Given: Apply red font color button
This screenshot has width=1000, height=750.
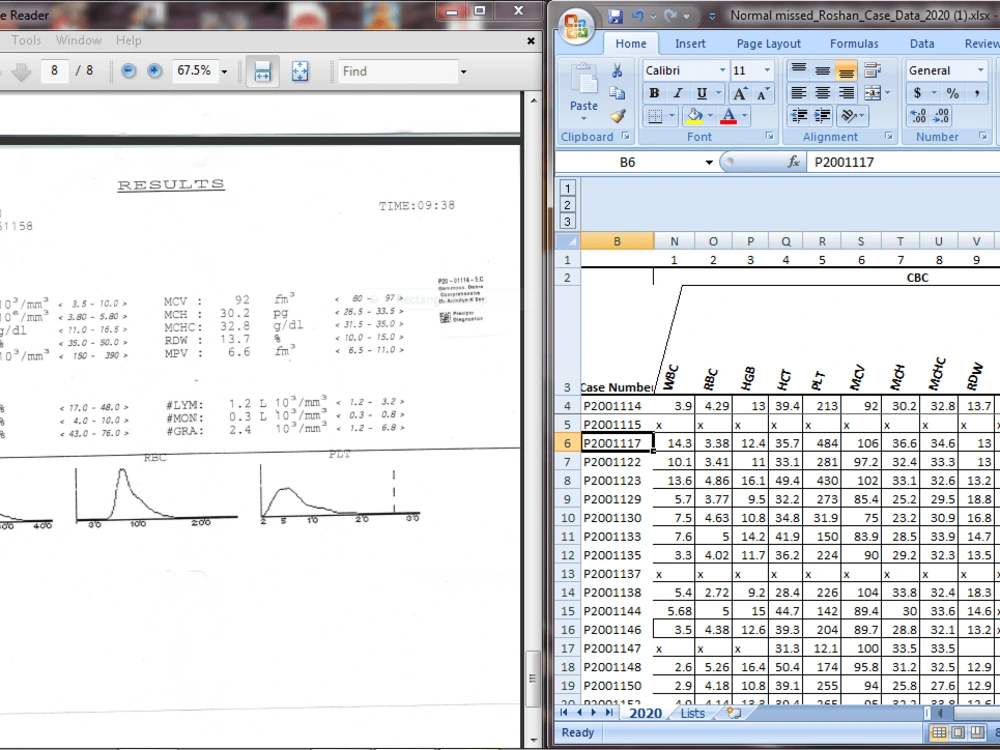Looking at the screenshot, I should 728,116.
